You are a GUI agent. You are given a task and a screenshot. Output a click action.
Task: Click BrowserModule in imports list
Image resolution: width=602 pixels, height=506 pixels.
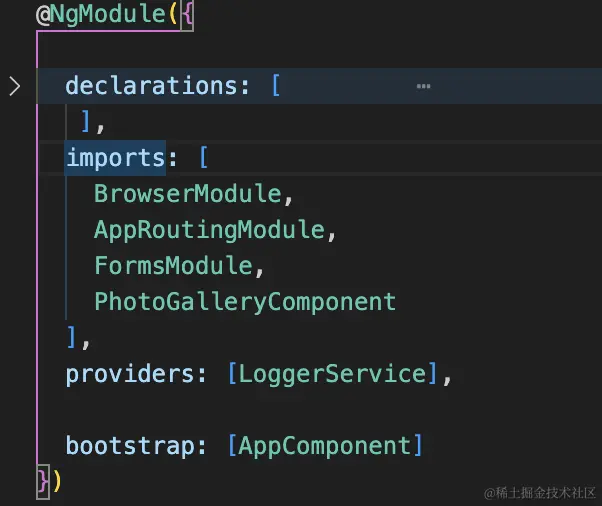click(188, 193)
